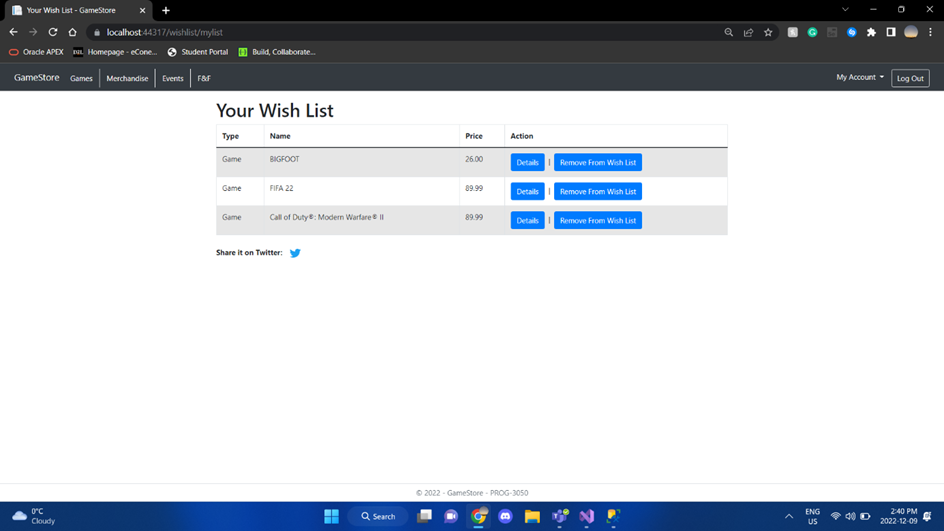Share wish list via Twitter bird icon
Screen dimensions: 944x531
[295, 253]
